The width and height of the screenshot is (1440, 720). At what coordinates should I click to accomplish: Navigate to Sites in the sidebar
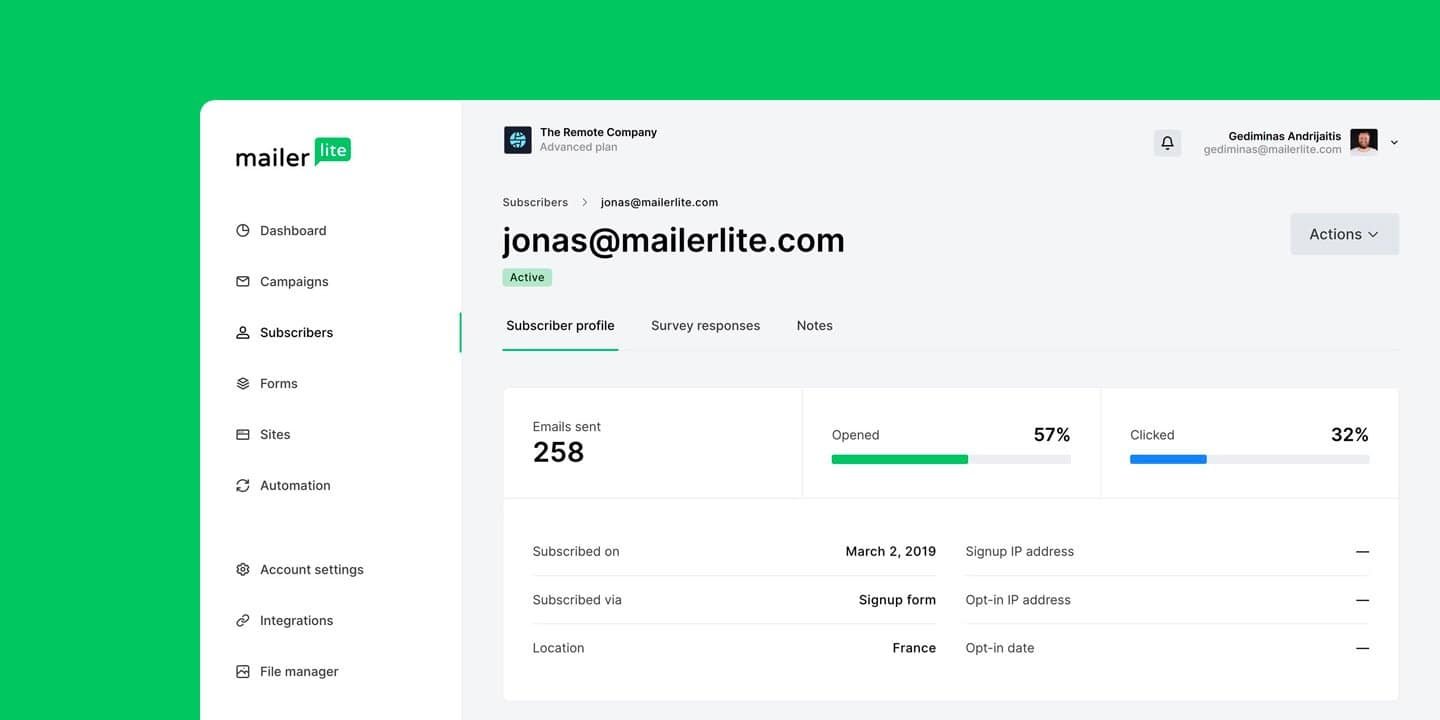click(x=275, y=434)
